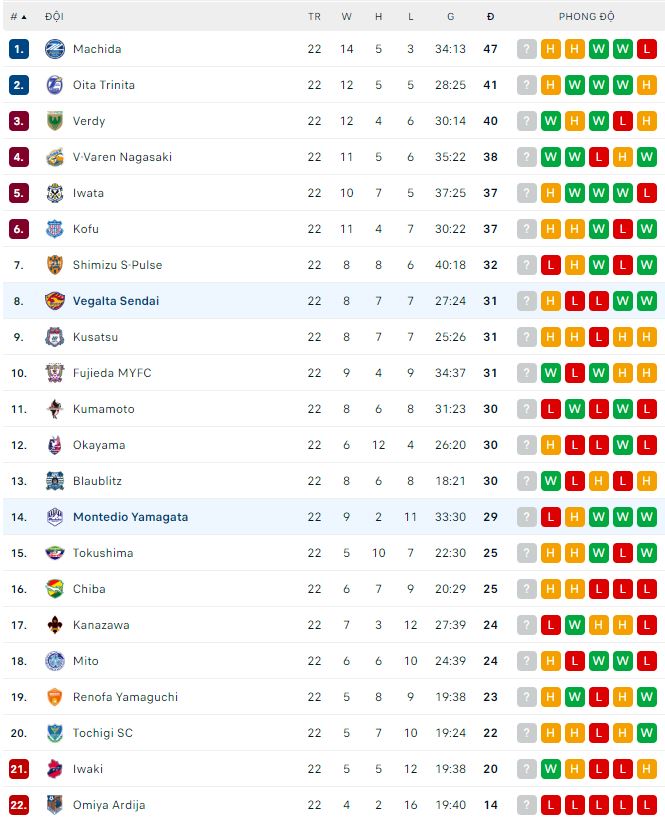Click the Chiba team crest
The width and height of the screenshot is (665, 822).
(55, 589)
